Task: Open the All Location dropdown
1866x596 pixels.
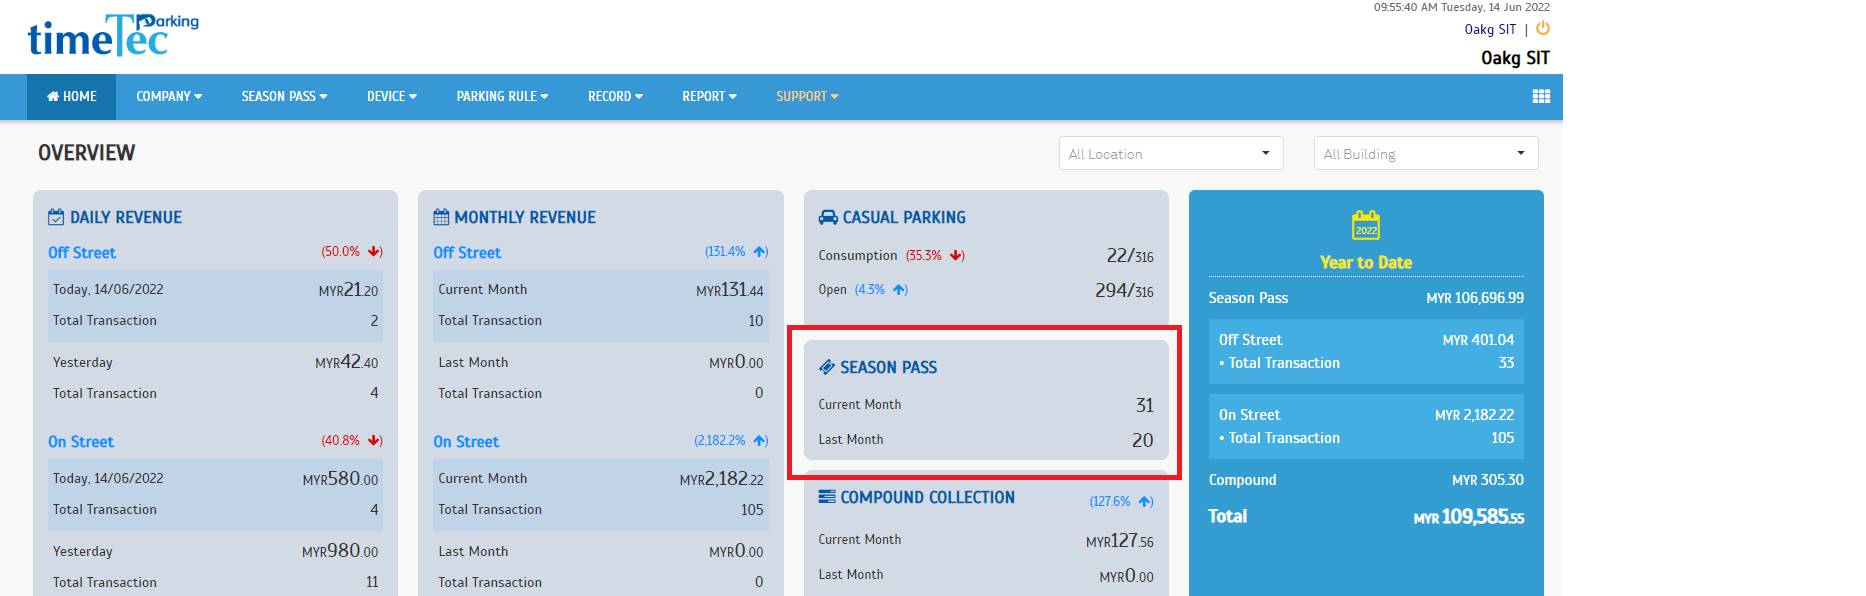Action: click(x=1169, y=154)
